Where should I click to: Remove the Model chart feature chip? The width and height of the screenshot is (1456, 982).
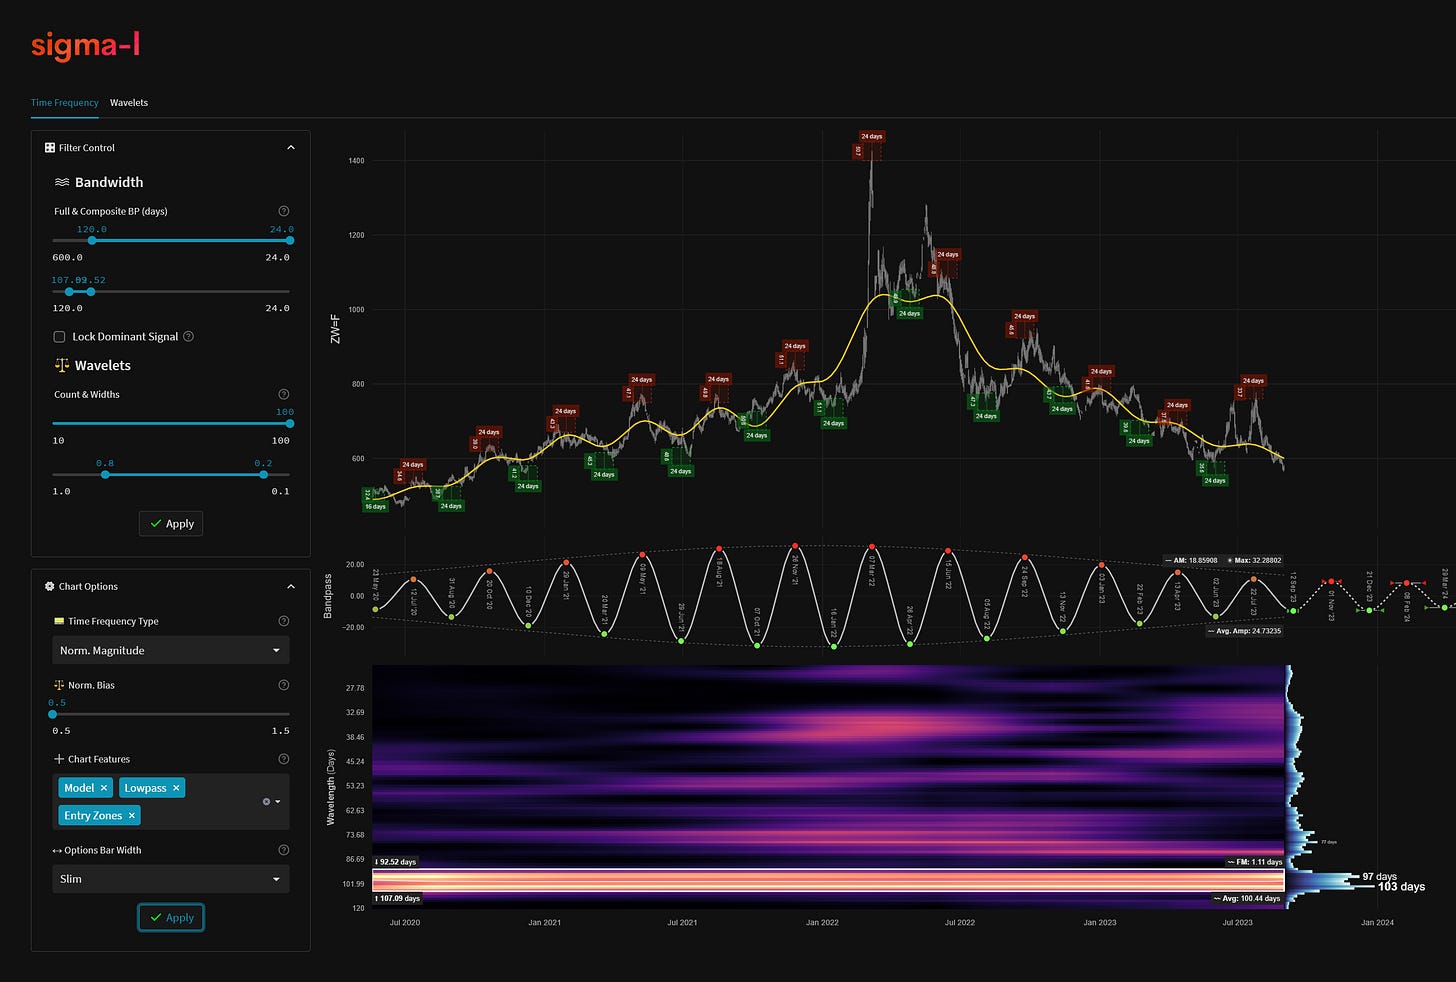click(104, 788)
